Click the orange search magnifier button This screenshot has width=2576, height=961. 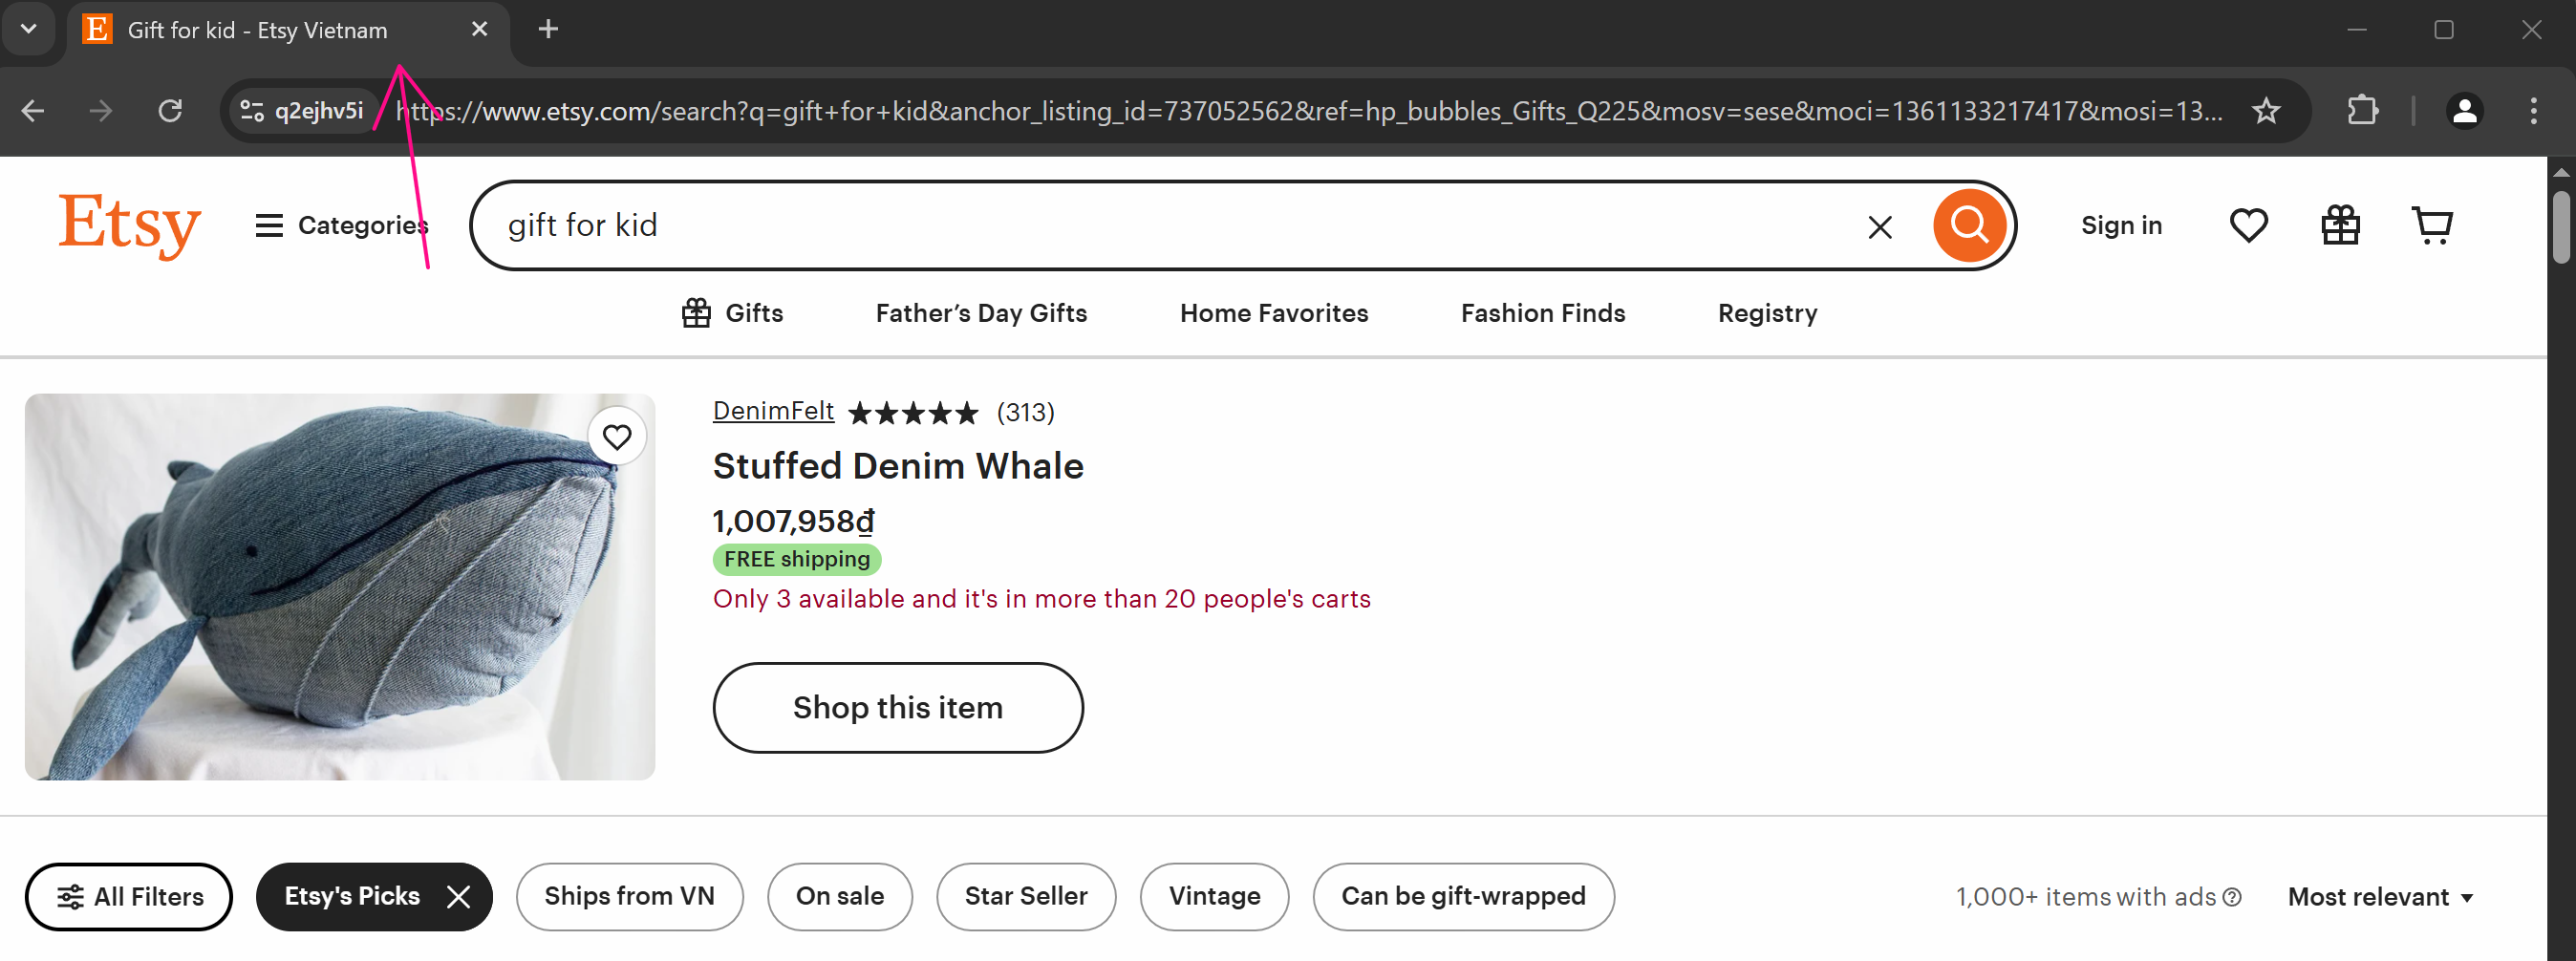[x=1968, y=225]
